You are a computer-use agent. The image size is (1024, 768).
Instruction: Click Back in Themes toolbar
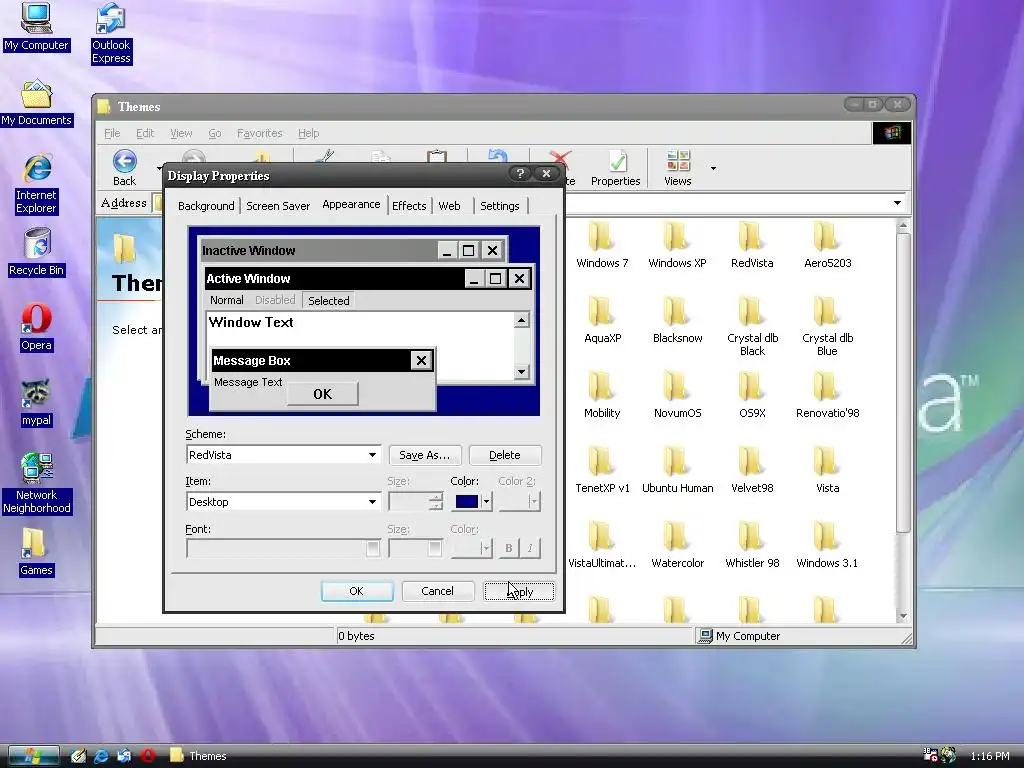124,168
